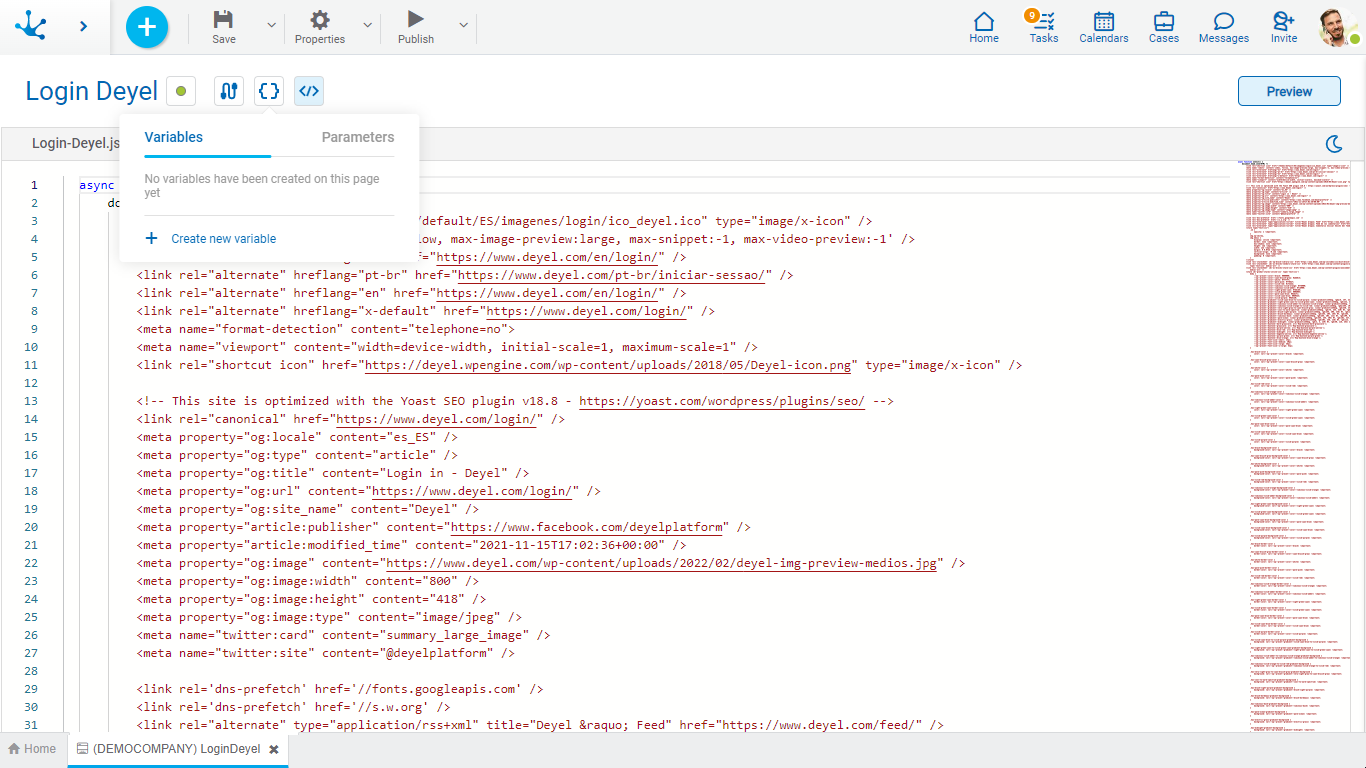
Task: Select the Login-Deyel.js file tab
Action: pyautogui.click(x=76, y=143)
